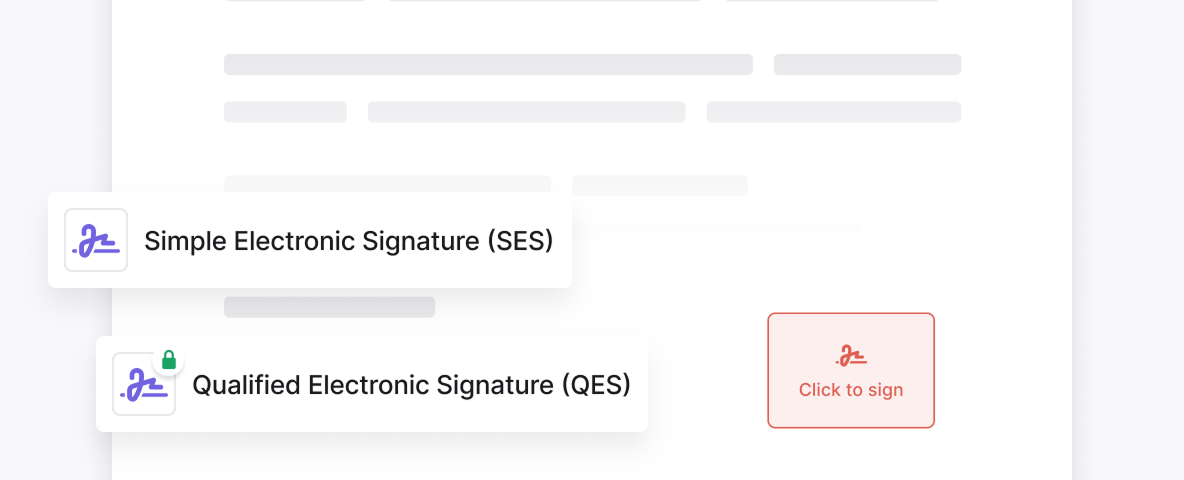Click the longest gray placeholder line
Screen dimensions: 1184x480
pos(488,65)
